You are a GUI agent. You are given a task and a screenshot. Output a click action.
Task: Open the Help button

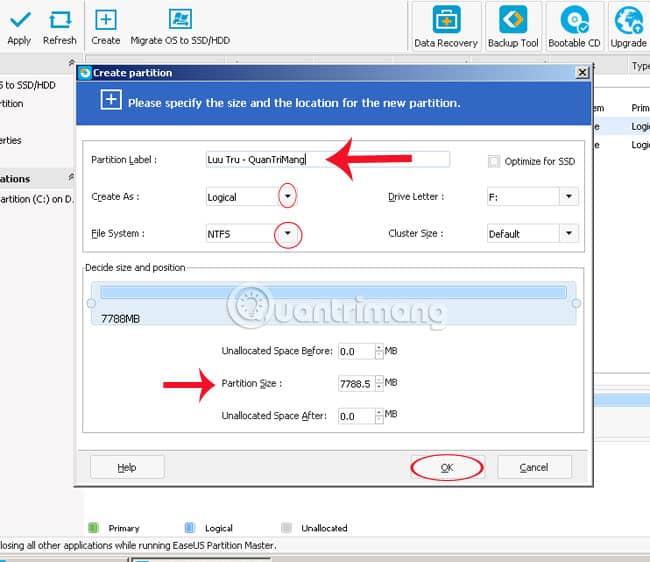[x=127, y=468]
